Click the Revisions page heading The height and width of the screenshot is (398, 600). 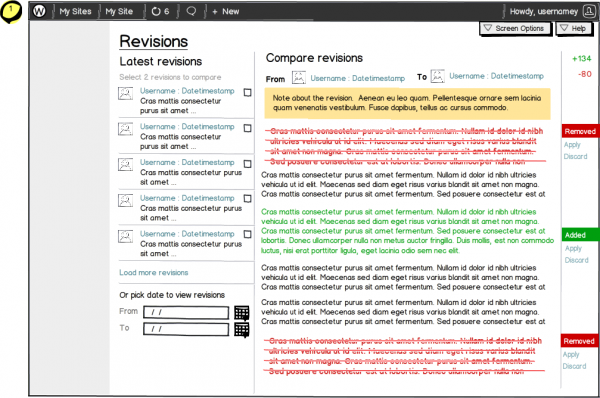click(x=153, y=41)
